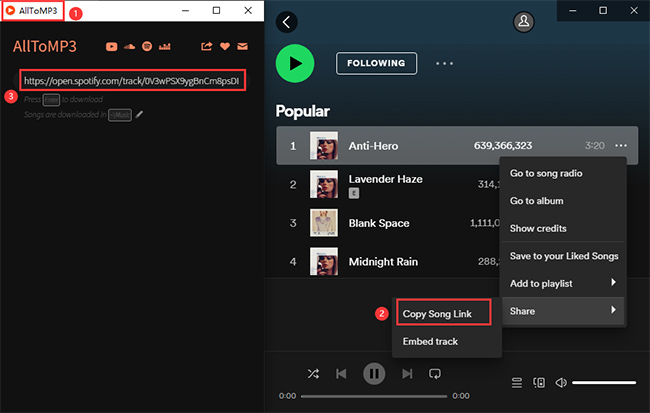This screenshot has width=650, height=413.
Task: Open the Spotify play queue icon
Action: pyautogui.click(x=517, y=383)
